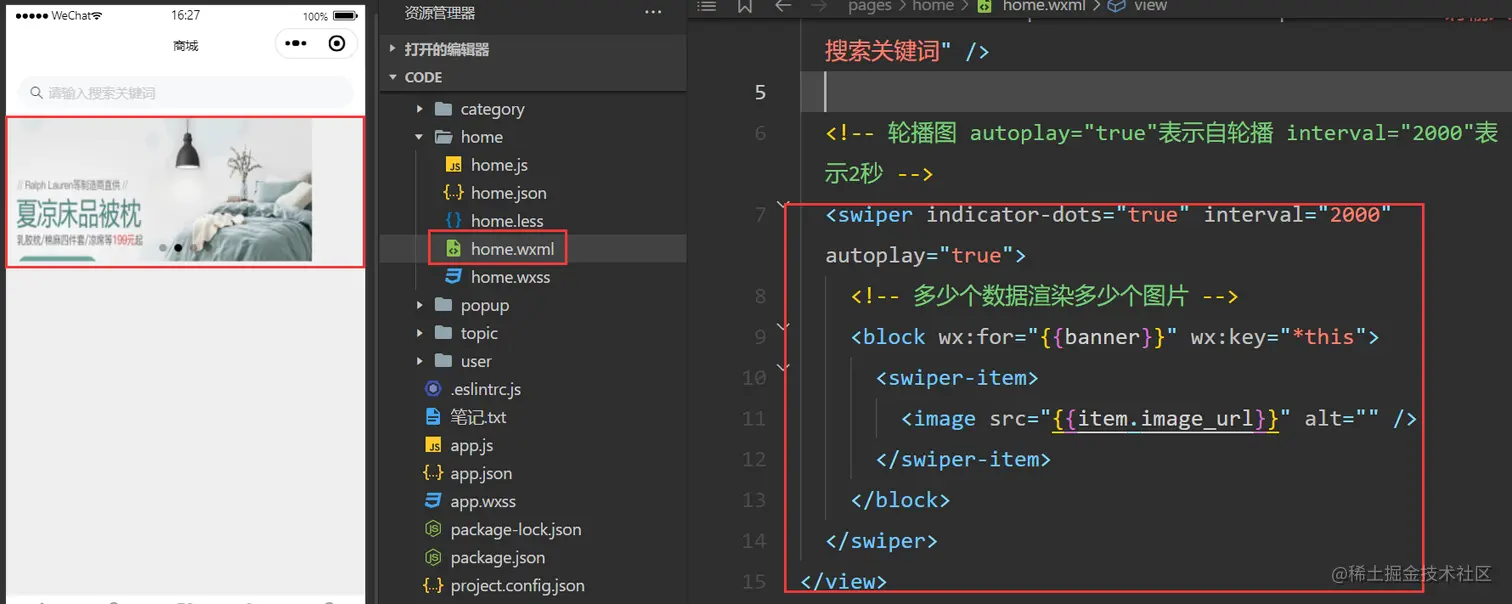Click the 请输入搜索关键词 search field
1512x604 pixels.
click(x=185, y=93)
